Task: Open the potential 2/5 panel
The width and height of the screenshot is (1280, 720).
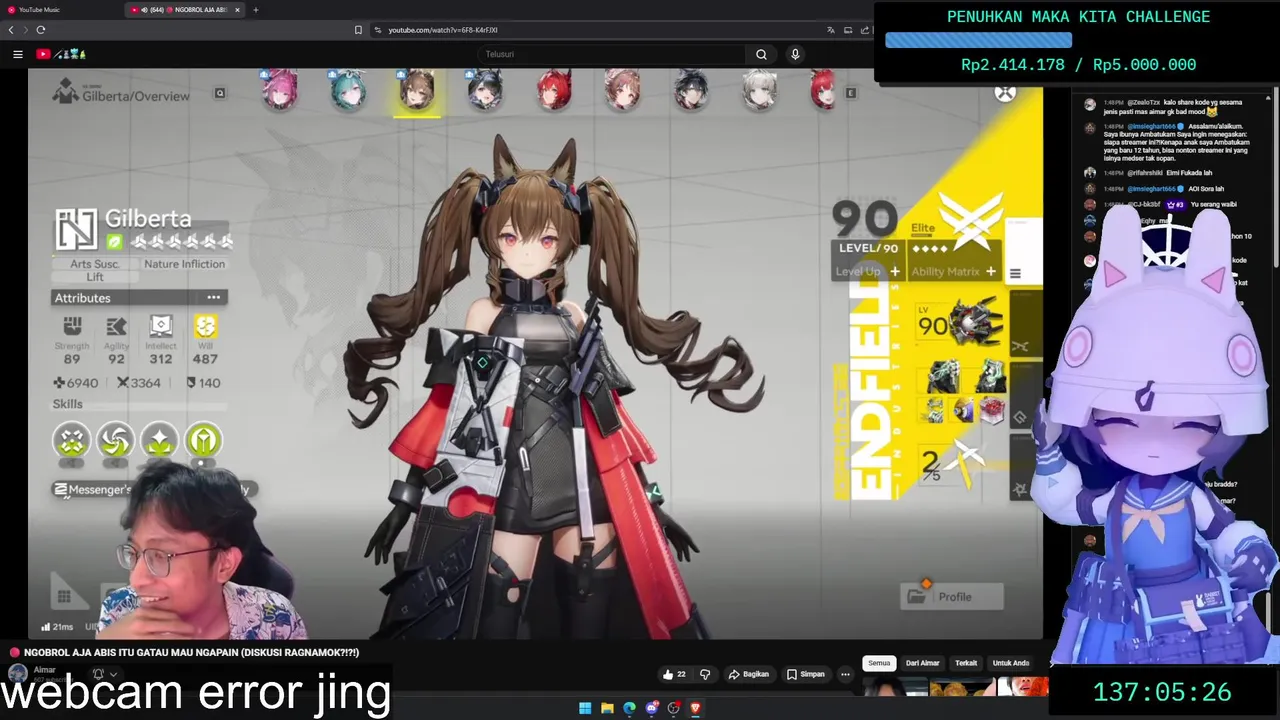Action: (x=950, y=464)
